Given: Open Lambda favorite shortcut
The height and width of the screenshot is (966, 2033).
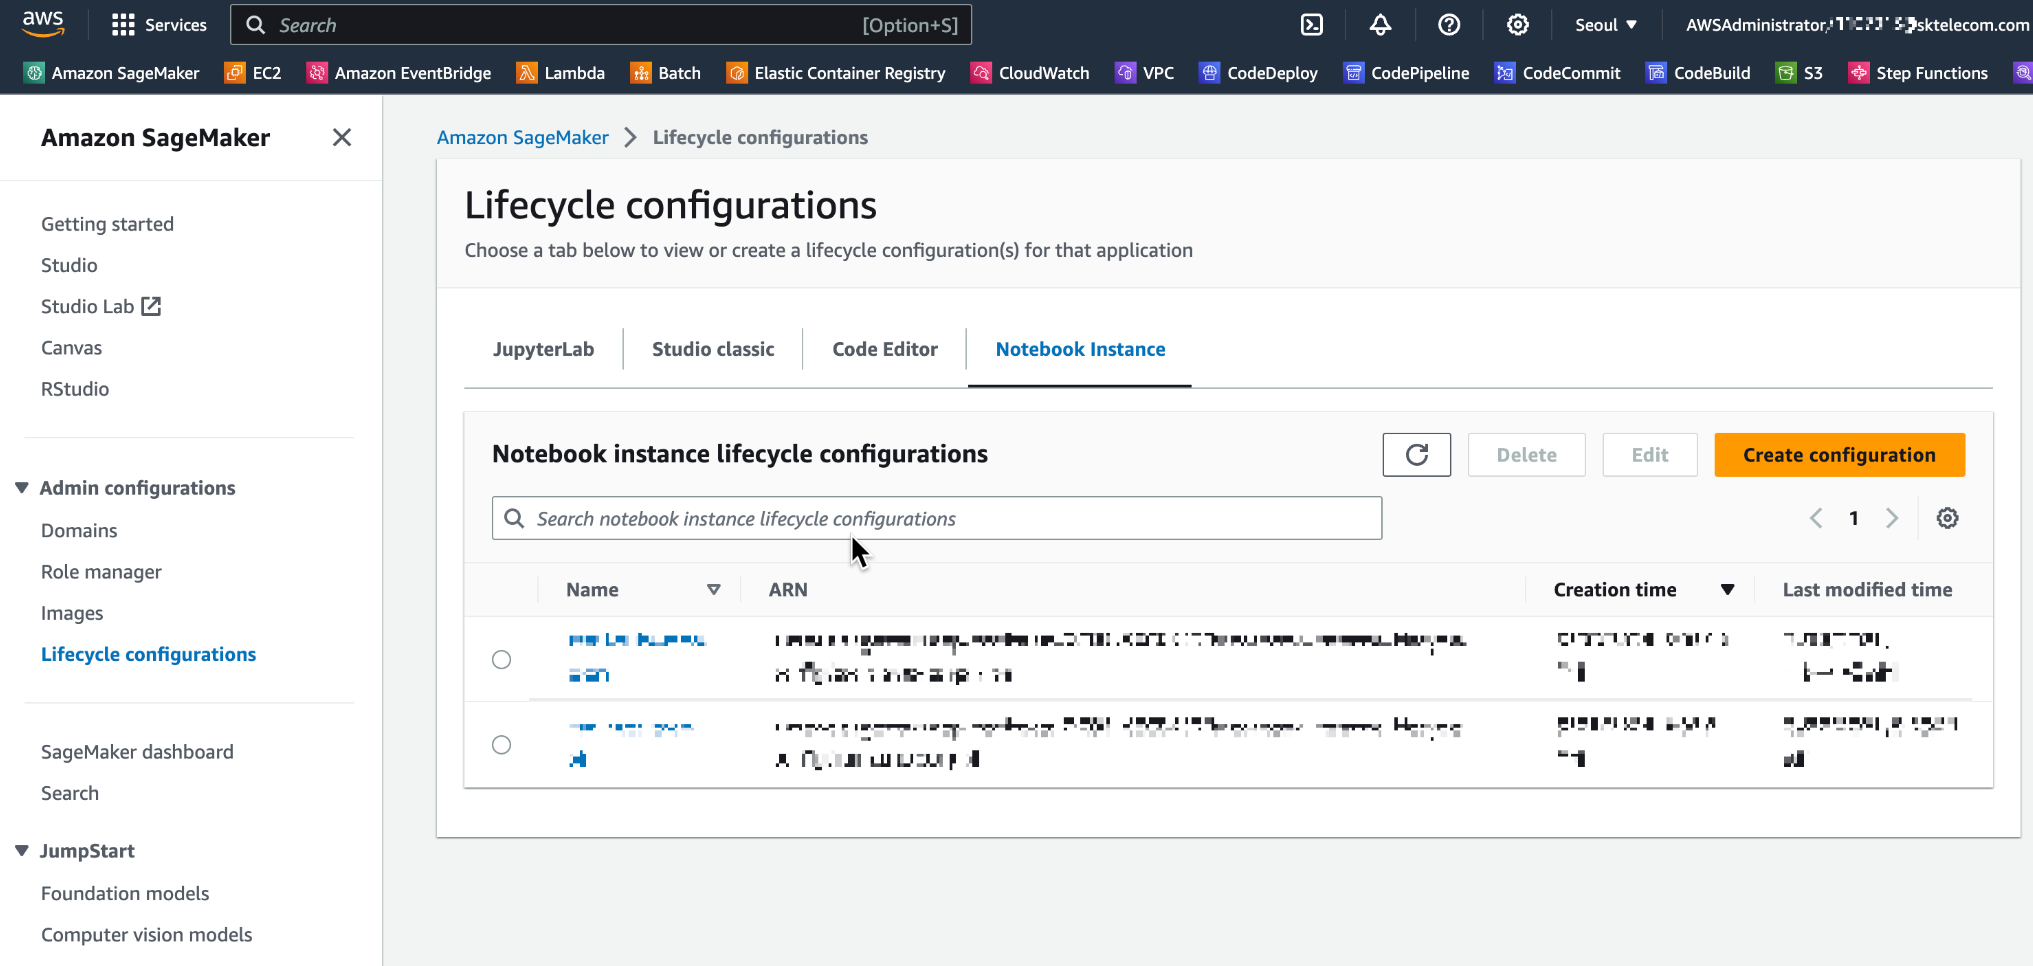Looking at the screenshot, I should click(x=561, y=73).
